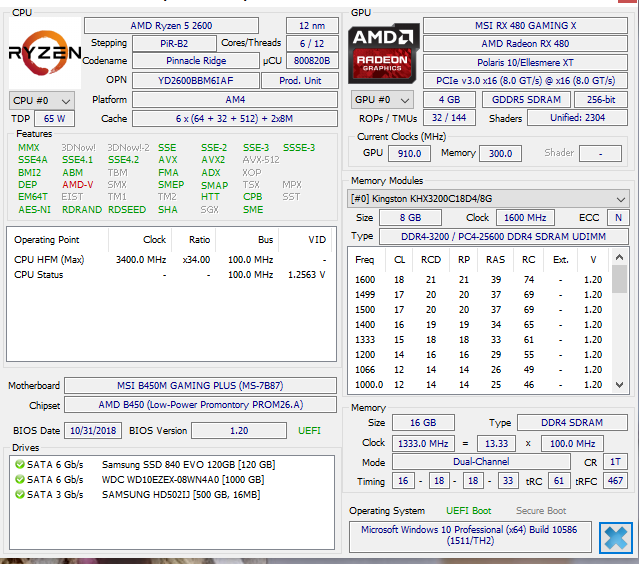Image resolution: width=639 pixels, height=564 pixels.
Task: Click the Unified: 2304 shaders field
Action: click(x=577, y=118)
